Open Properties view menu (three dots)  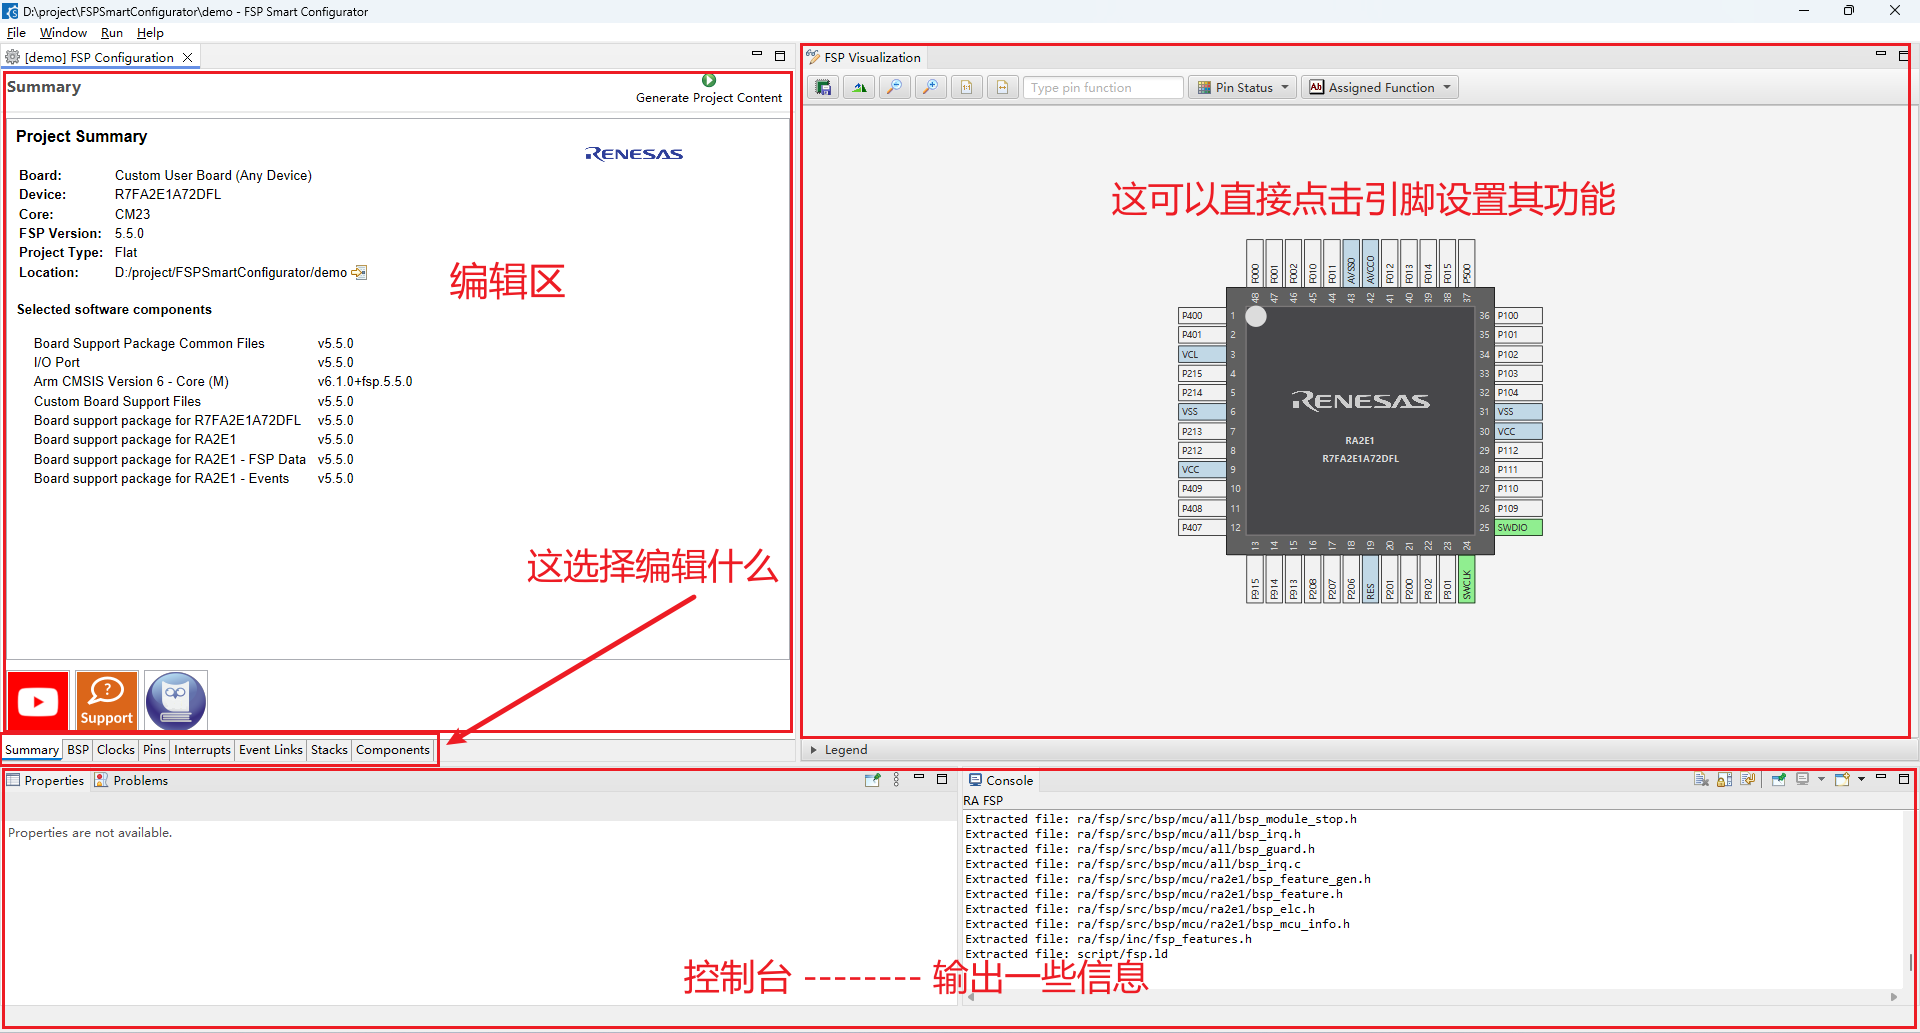896,780
